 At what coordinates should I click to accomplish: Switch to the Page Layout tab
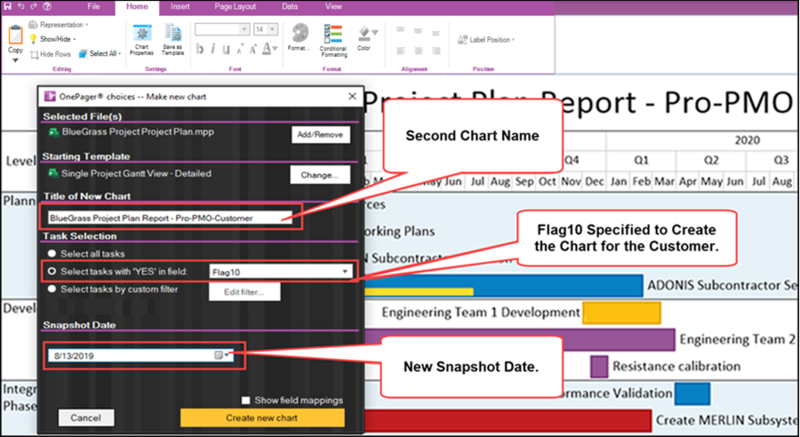pos(235,7)
